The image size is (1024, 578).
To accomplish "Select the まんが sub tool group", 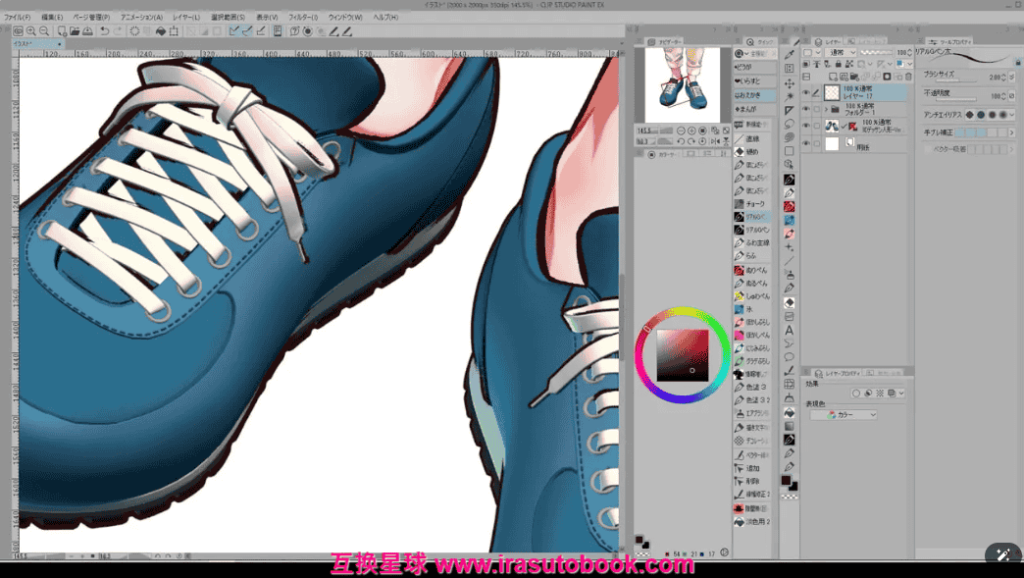I will (x=746, y=109).
